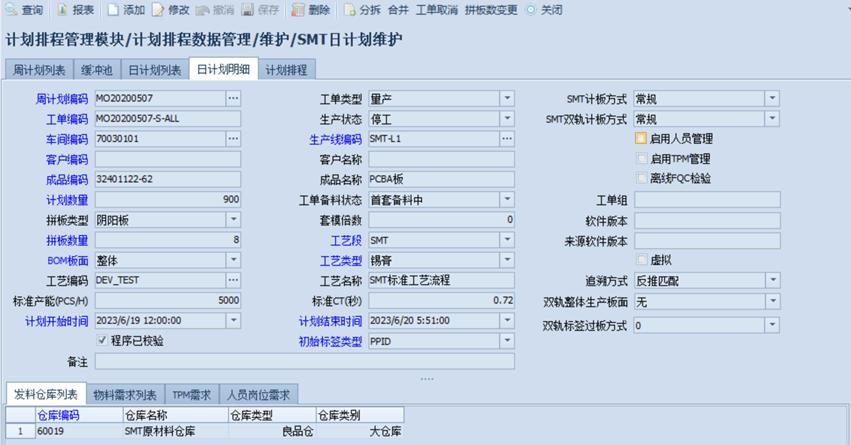This screenshot has width=851, height=445.
Task: Click the 查询 search icon in toolbar
Action: point(11,10)
